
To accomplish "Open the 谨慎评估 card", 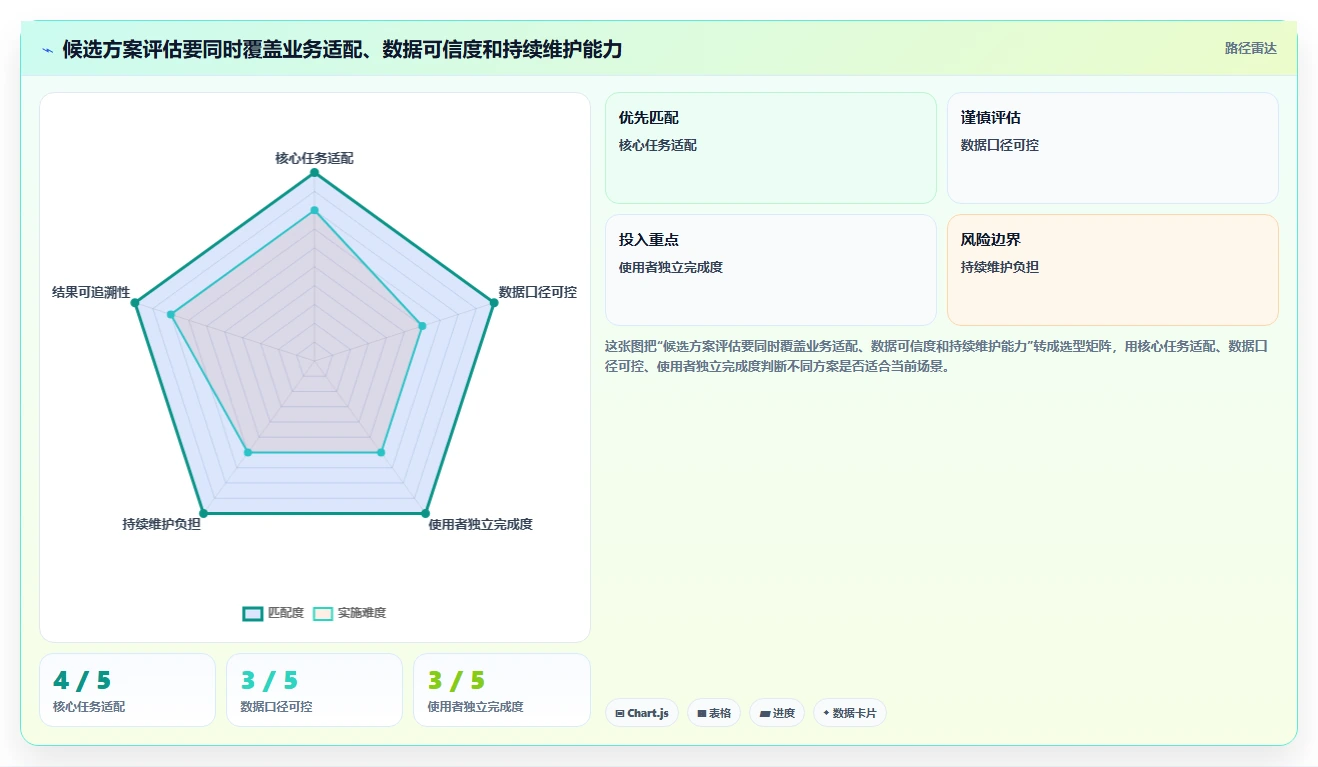I will coord(1112,148).
